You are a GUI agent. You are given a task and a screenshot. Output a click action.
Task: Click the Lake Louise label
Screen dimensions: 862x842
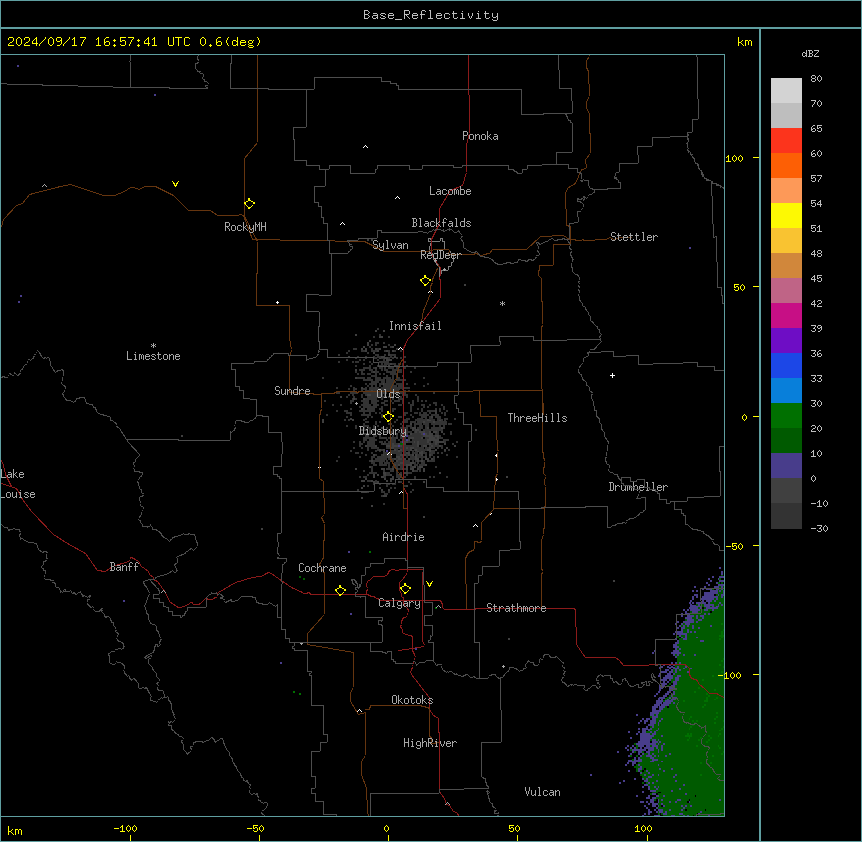(x=16, y=484)
